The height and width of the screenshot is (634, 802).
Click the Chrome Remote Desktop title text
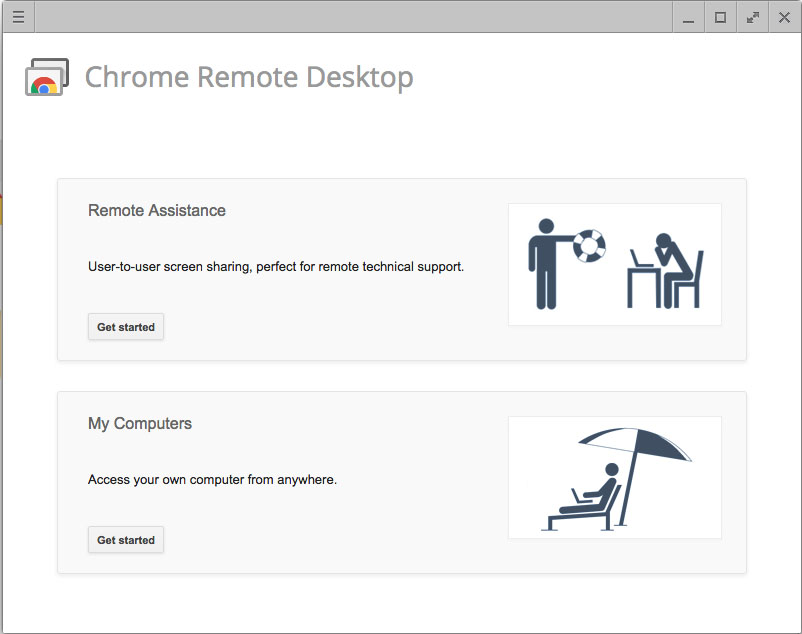pos(249,78)
